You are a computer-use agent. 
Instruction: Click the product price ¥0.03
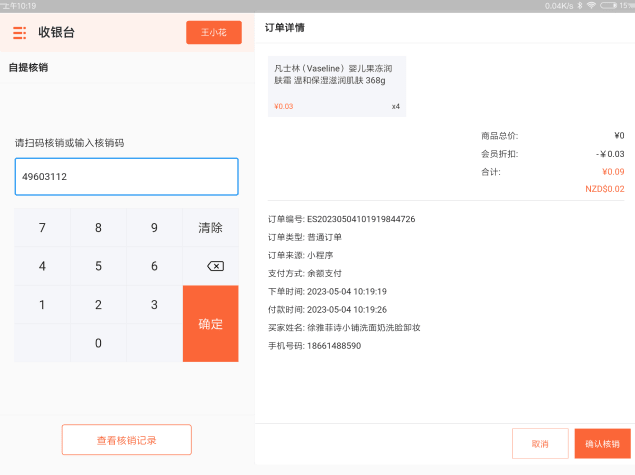[x=283, y=107]
